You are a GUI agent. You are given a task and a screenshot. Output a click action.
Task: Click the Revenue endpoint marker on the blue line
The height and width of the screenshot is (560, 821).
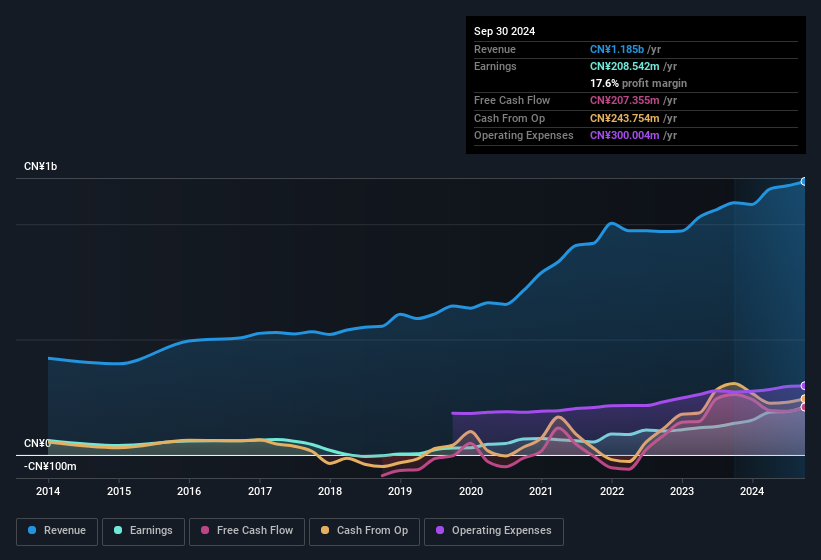pos(803,182)
